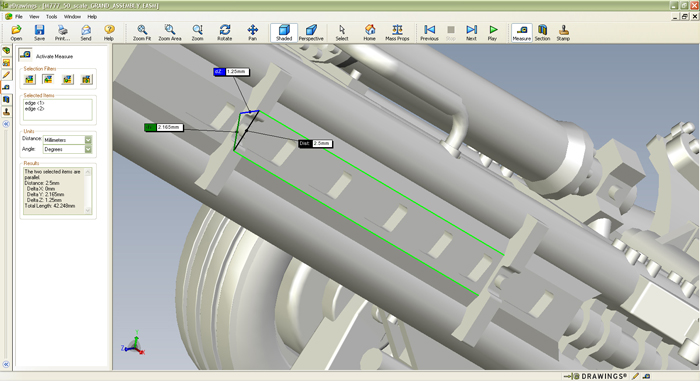Collapse the side panel using the chevron
Viewport: 700px width, 381px height.
pos(6,124)
